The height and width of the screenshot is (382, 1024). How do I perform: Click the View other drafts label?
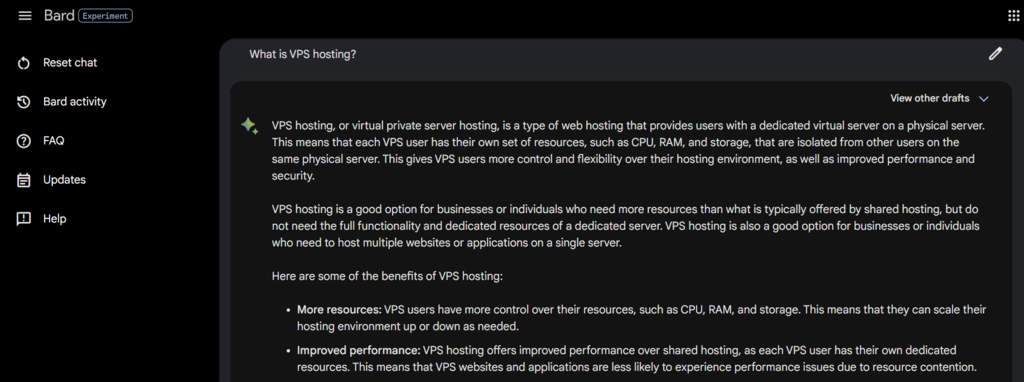pos(929,99)
